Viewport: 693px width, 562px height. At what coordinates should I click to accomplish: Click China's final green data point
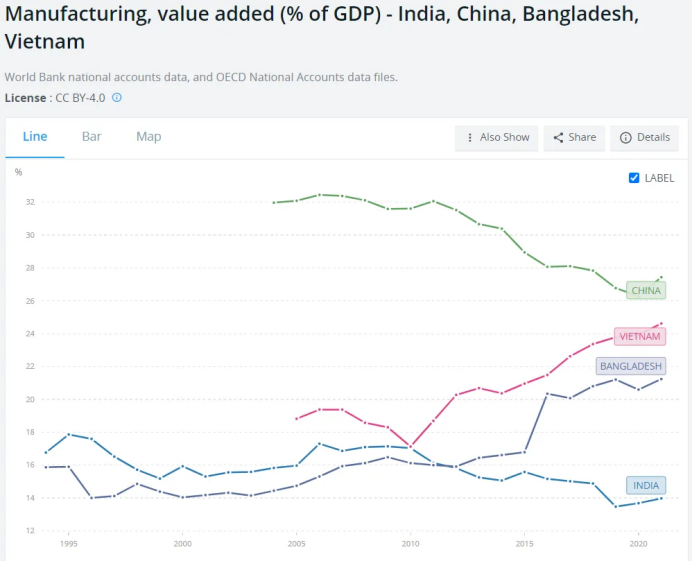coord(661,277)
